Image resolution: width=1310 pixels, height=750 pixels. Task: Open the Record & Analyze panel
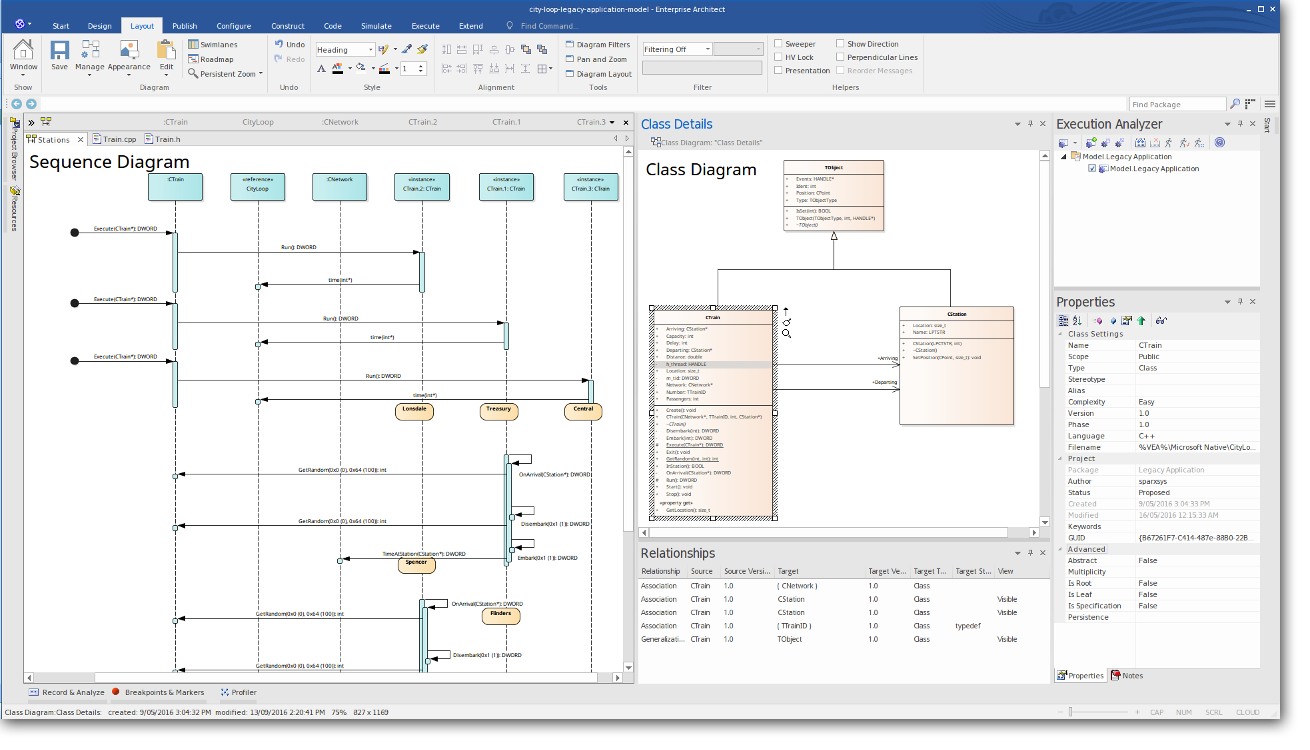coord(66,692)
